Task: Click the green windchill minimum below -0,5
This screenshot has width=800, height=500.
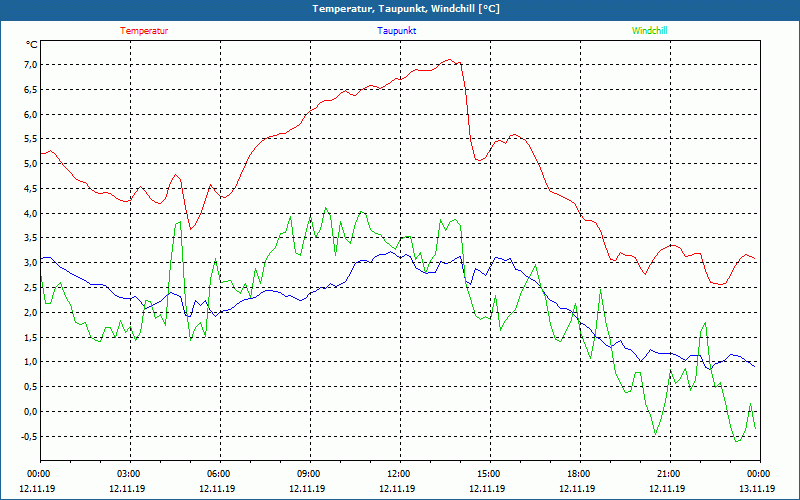Action: [x=737, y=441]
